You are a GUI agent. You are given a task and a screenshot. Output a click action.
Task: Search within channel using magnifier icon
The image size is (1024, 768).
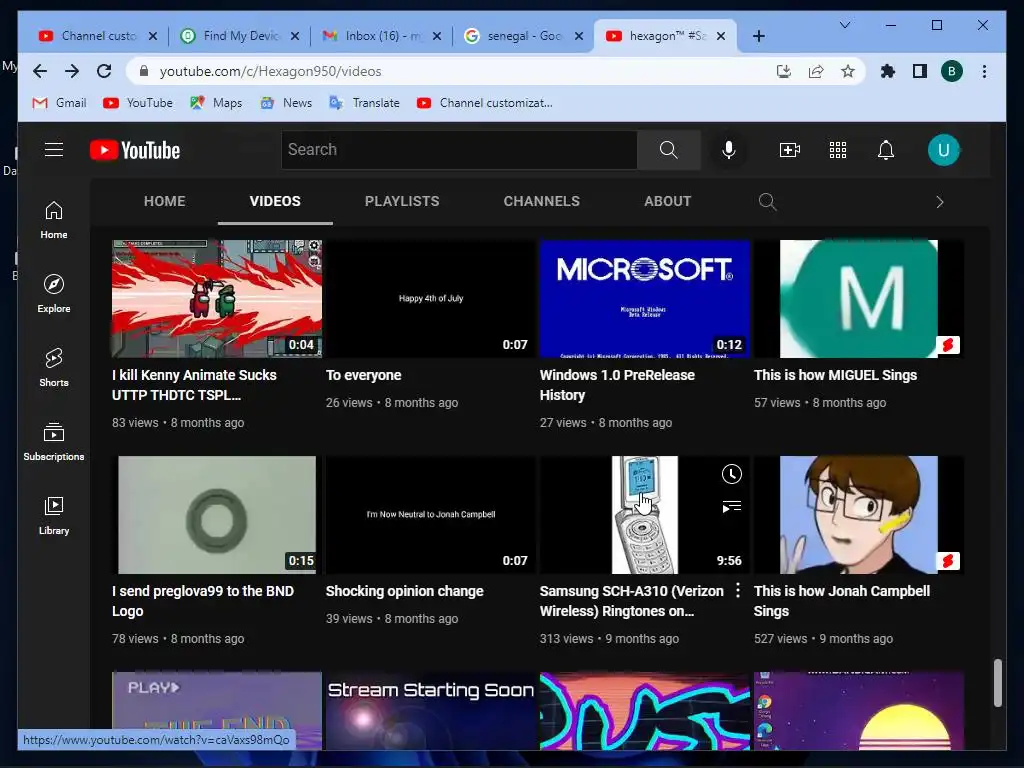[767, 202]
